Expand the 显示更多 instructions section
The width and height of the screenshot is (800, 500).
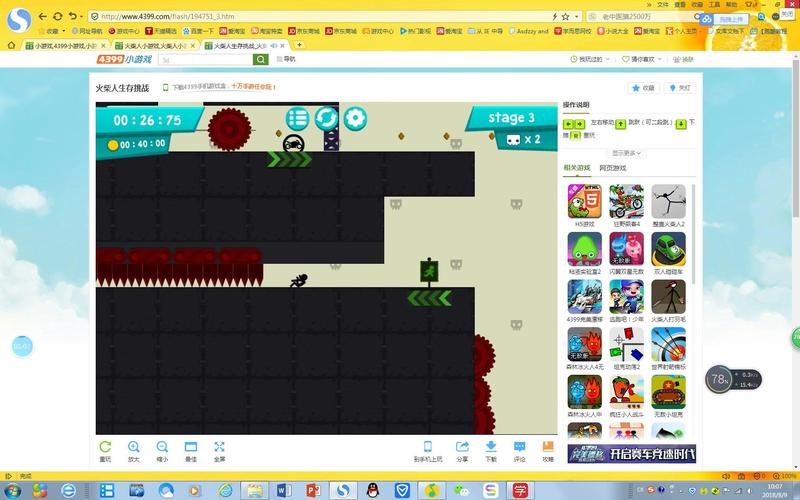click(627, 153)
